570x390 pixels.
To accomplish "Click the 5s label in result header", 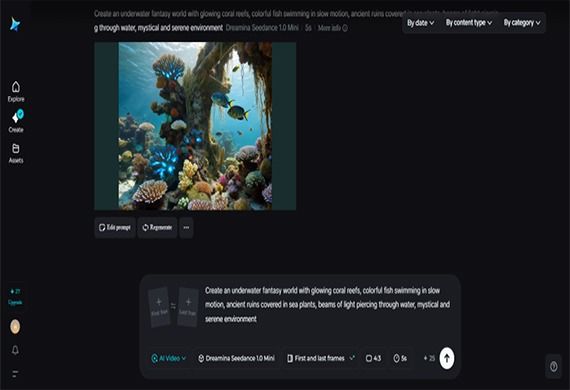I will tap(308, 28).
